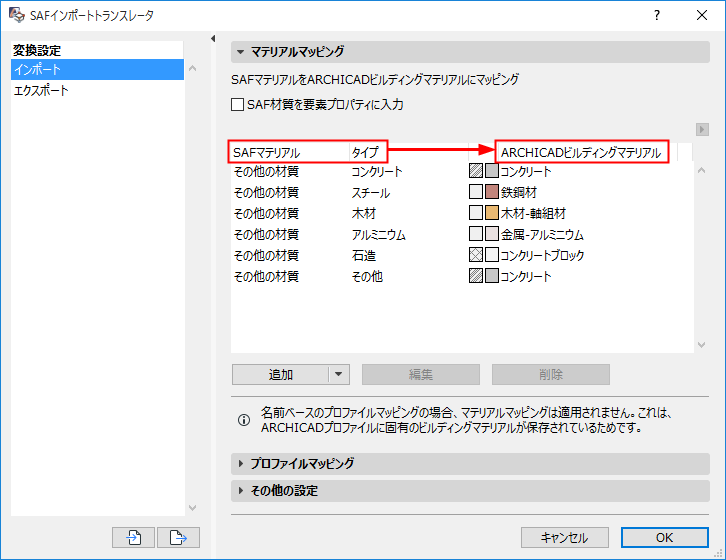Toggle SAF材質を要素プロパティに入力 checkbox

click(x=238, y=104)
